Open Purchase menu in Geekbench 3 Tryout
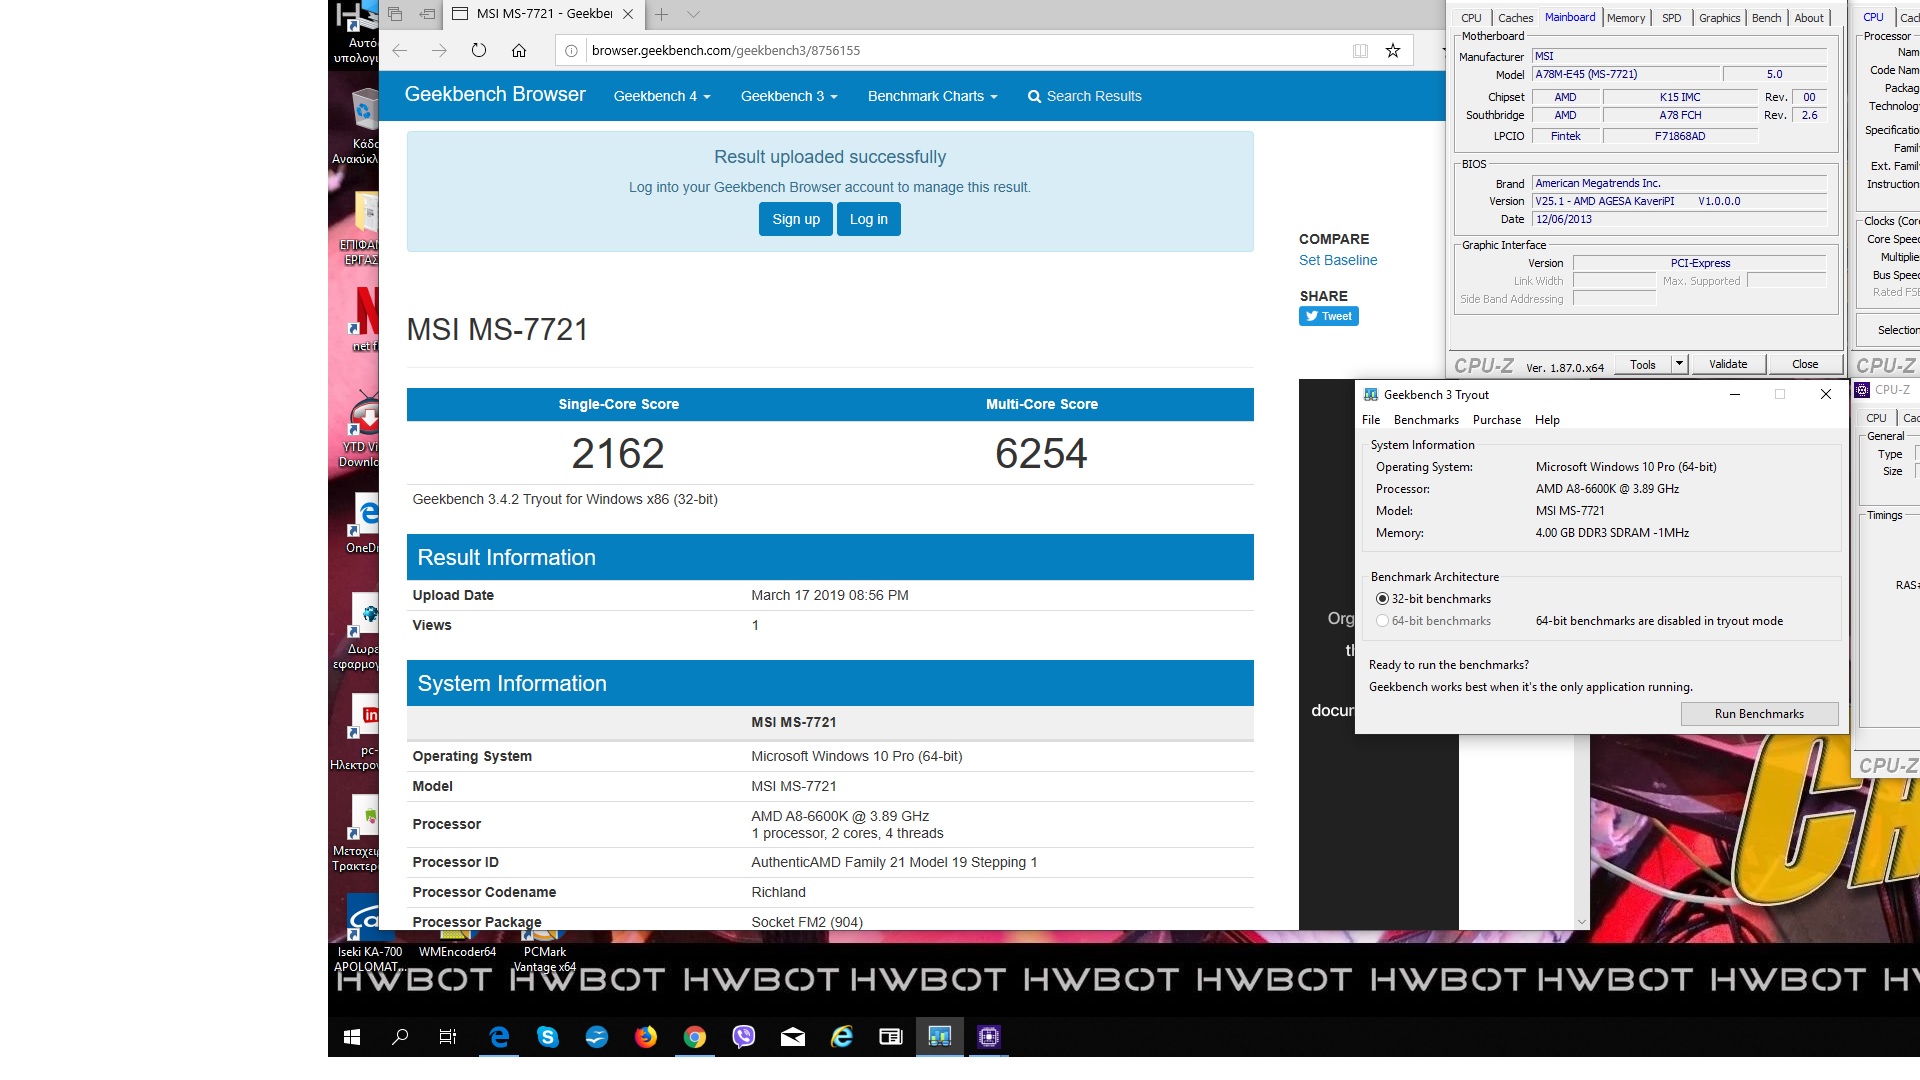The width and height of the screenshot is (1920, 1080). tap(1497, 420)
